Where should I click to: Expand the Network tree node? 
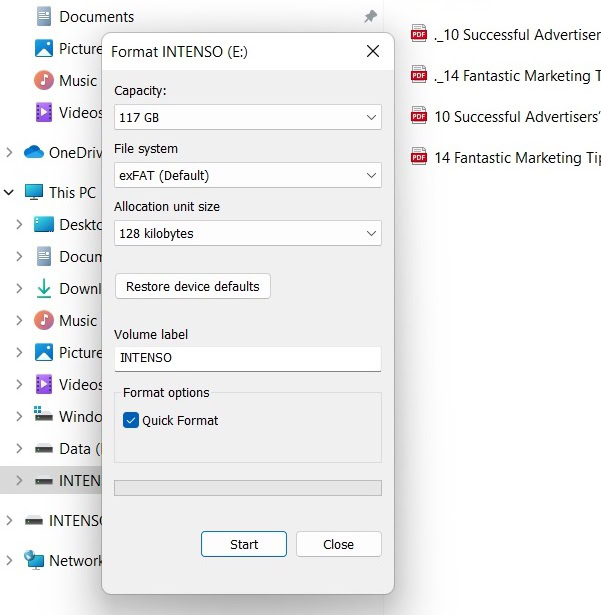pos(9,560)
